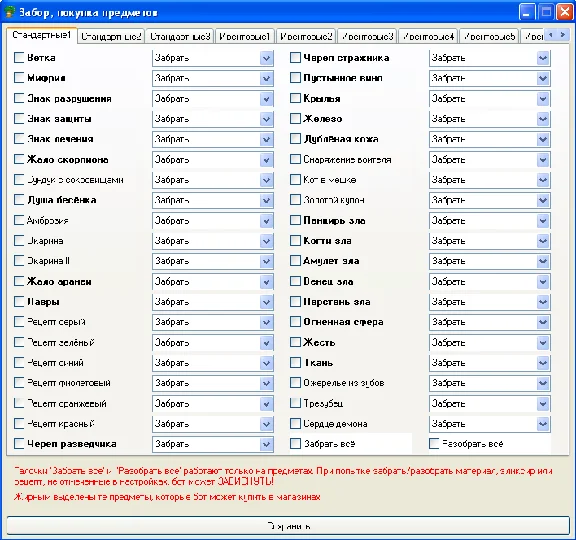Viewport: 576px width, 540px height.
Task: Click the Сохранить button at bottom
Action: coord(288,526)
